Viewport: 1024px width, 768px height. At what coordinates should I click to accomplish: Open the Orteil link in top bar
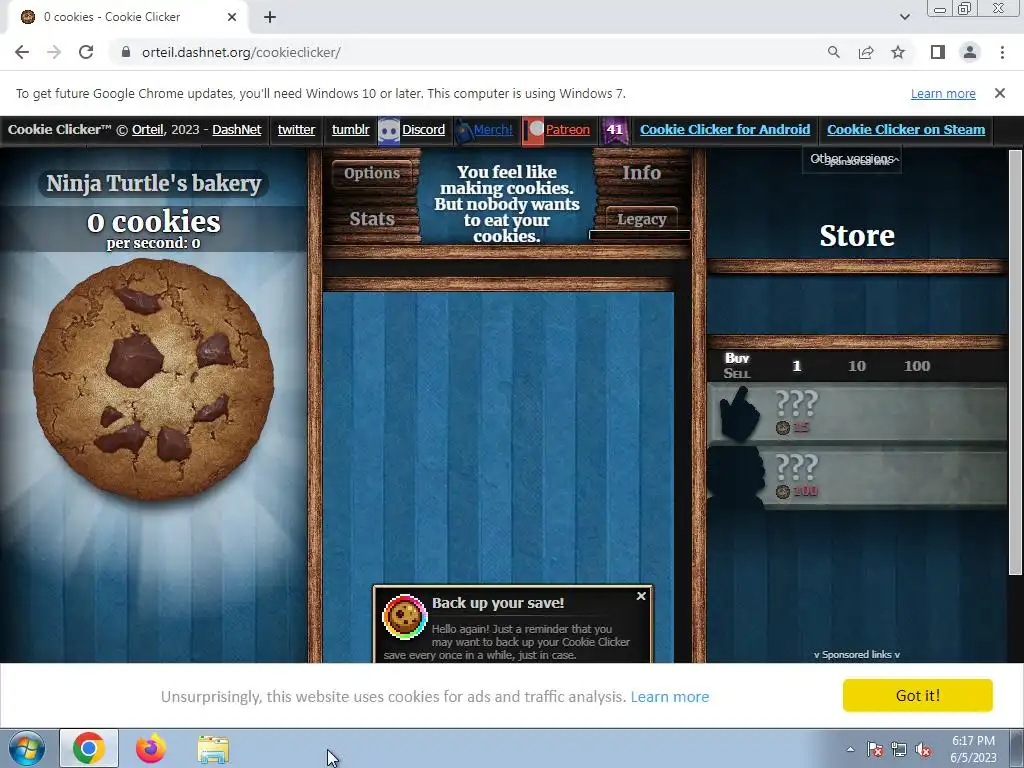click(x=148, y=129)
